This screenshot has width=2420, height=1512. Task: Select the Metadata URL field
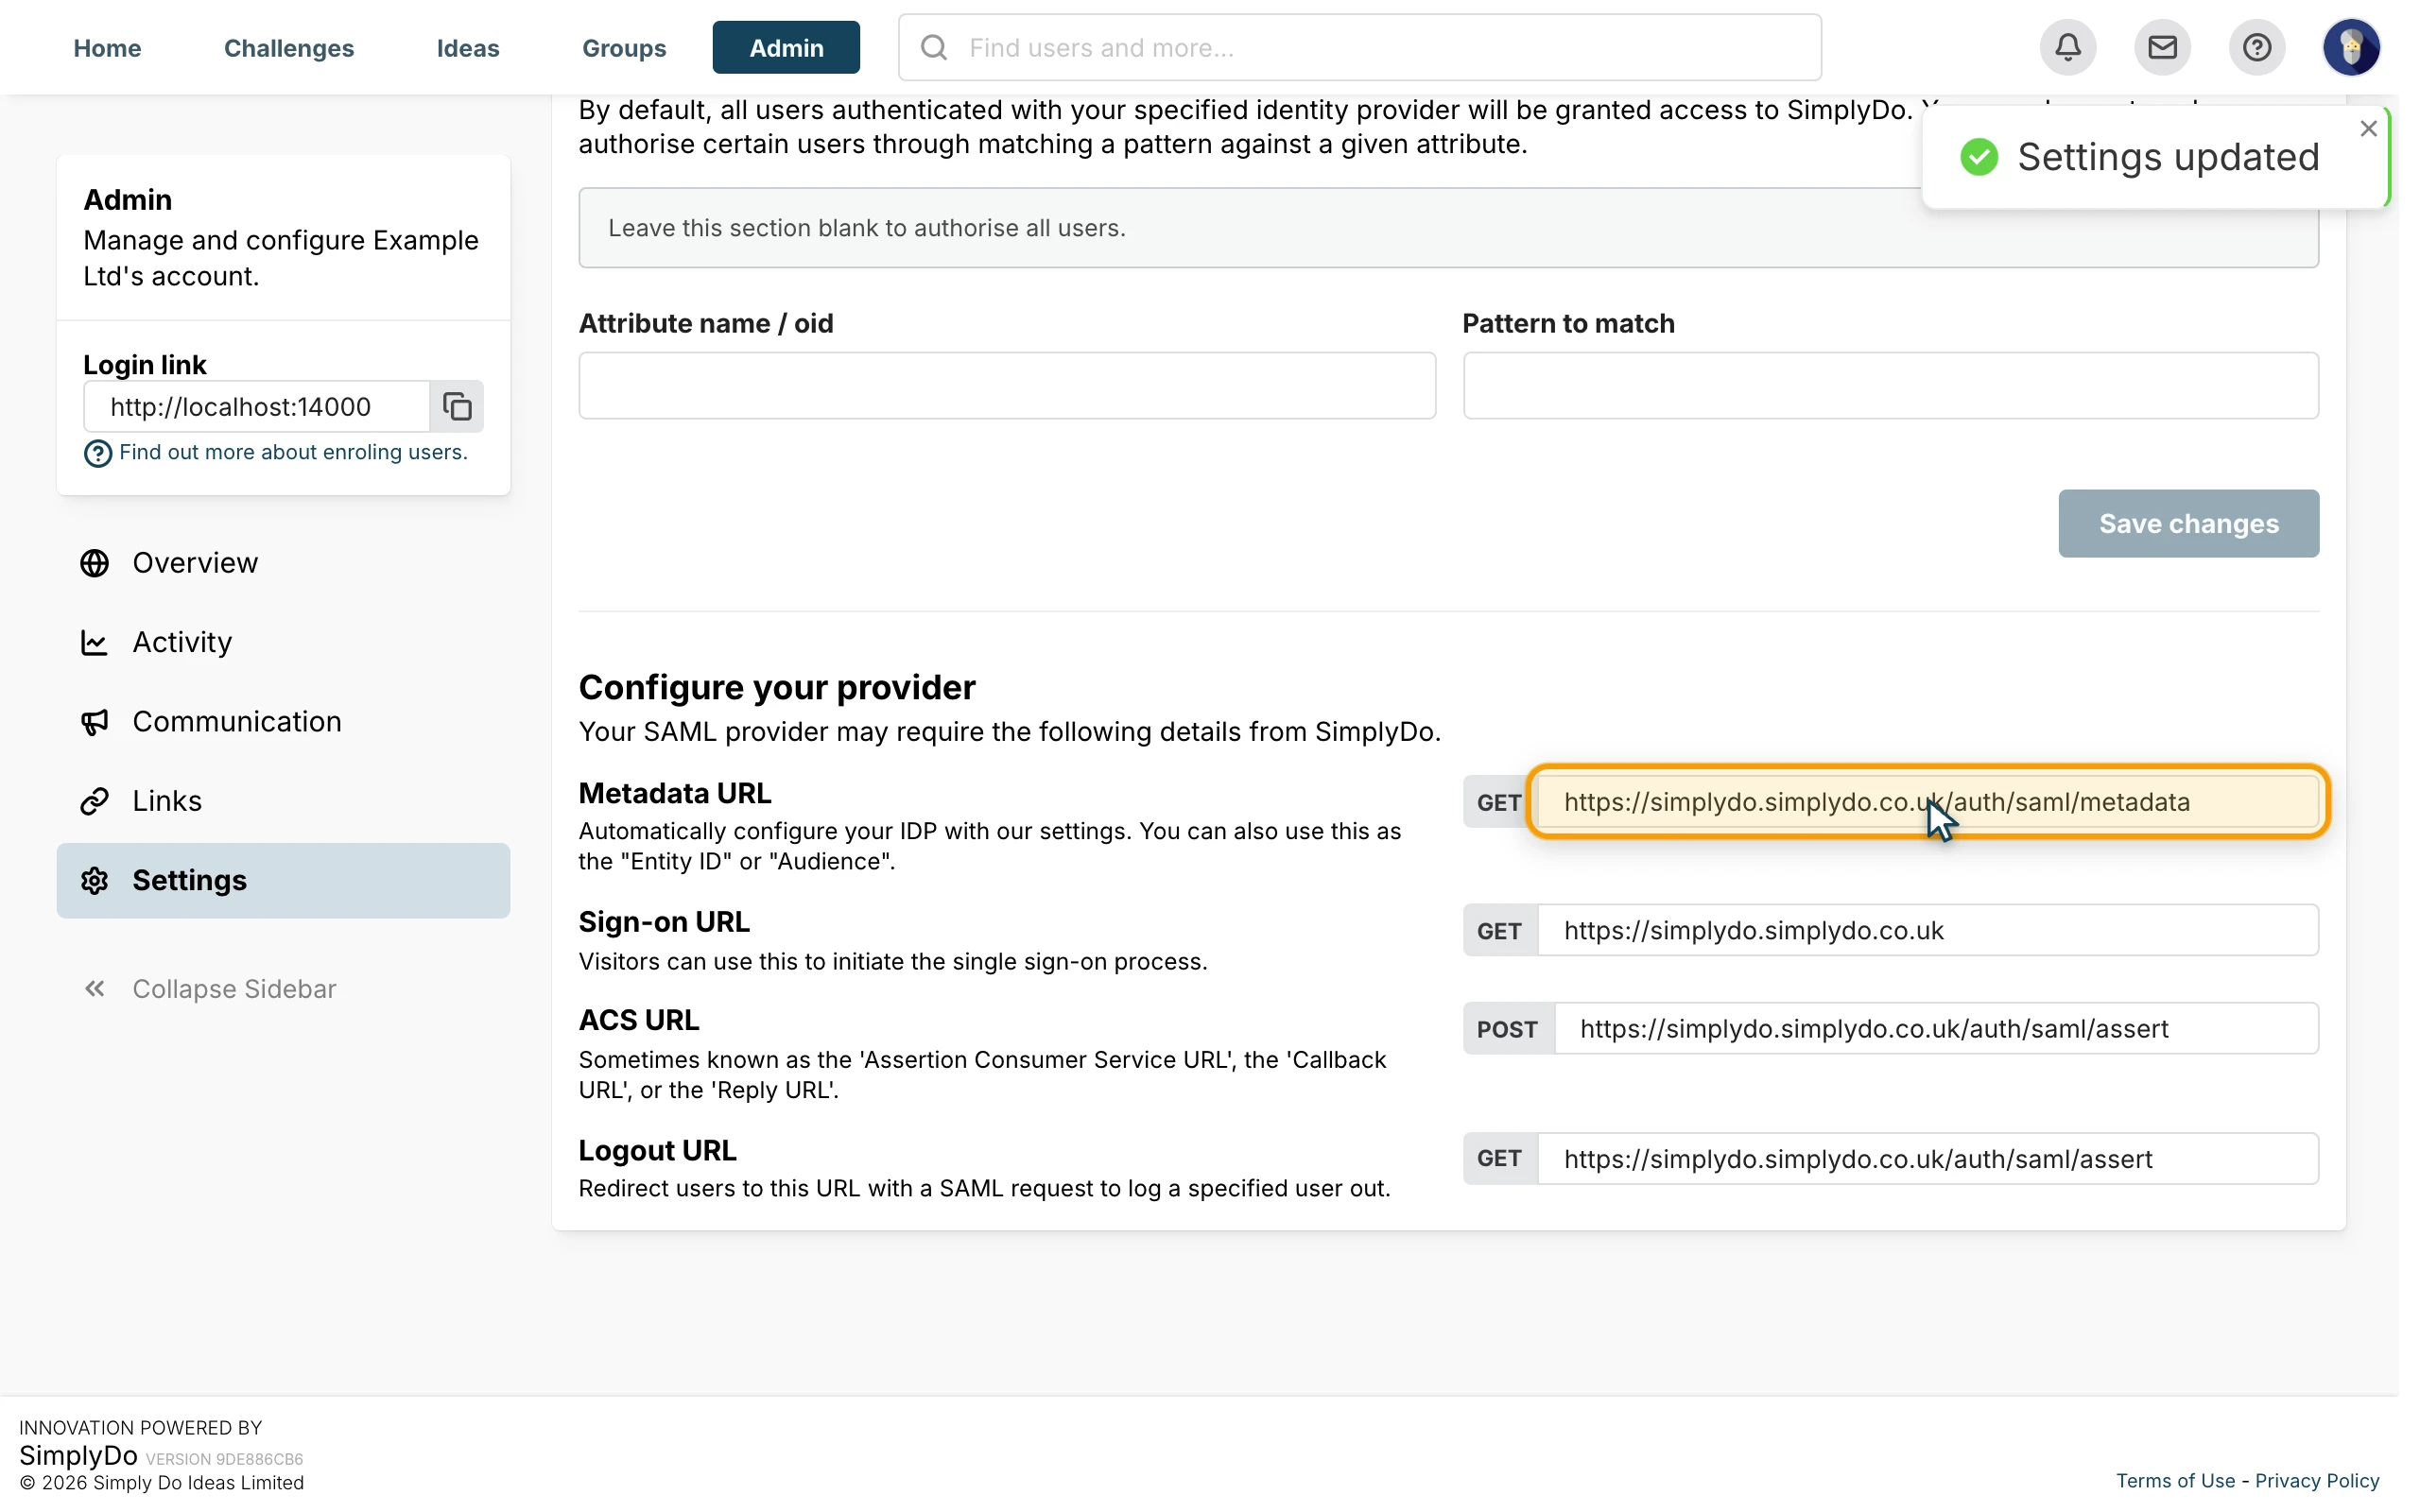[1927, 802]
